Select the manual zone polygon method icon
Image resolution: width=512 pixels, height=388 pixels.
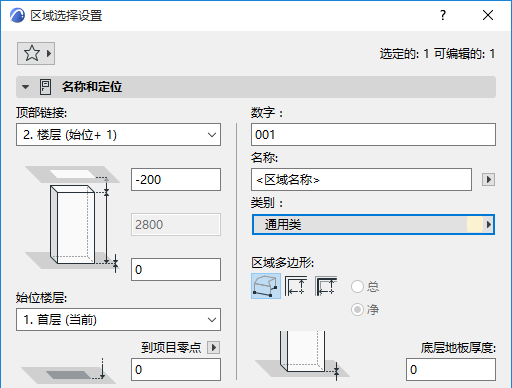(x=266, y=286)
